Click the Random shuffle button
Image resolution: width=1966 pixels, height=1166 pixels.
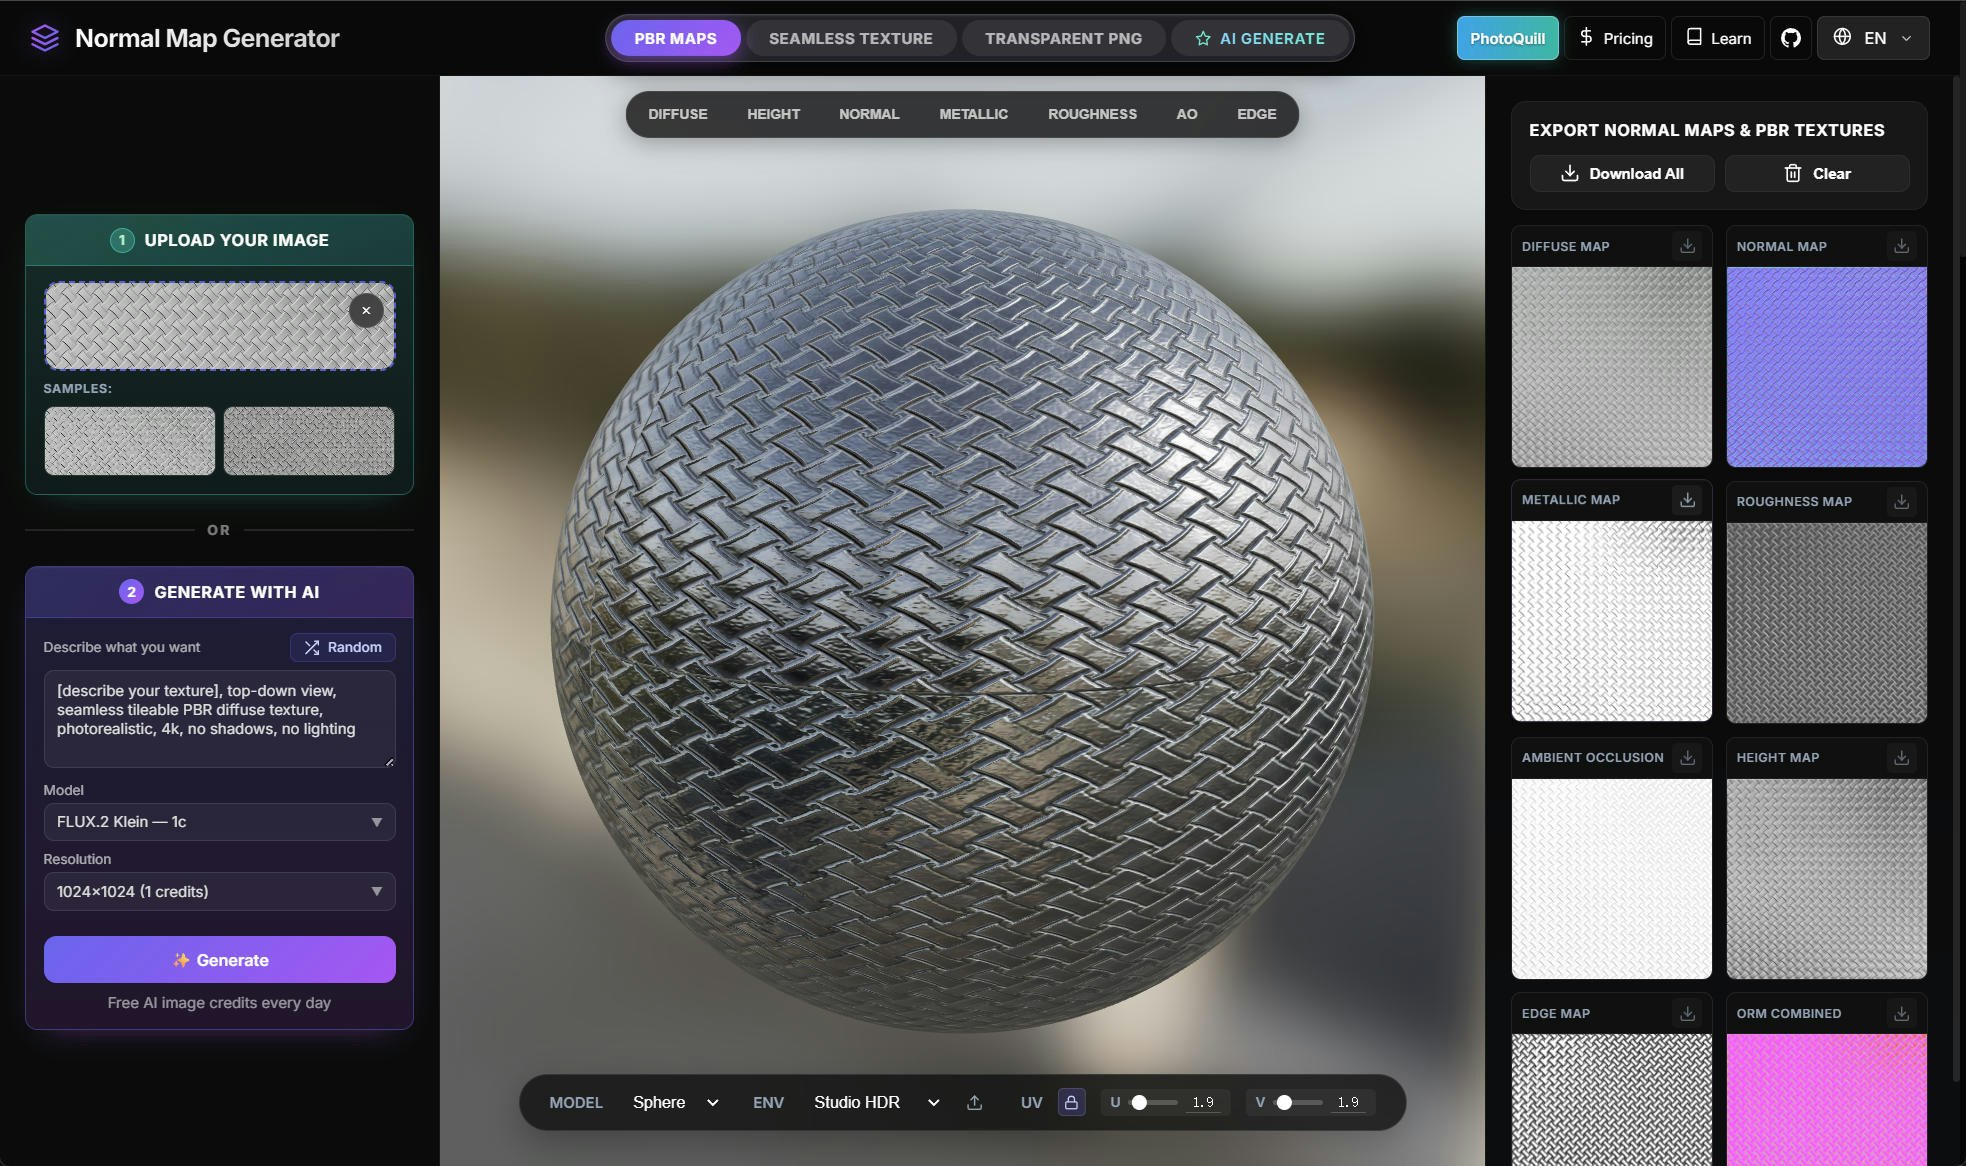point(343,647)
